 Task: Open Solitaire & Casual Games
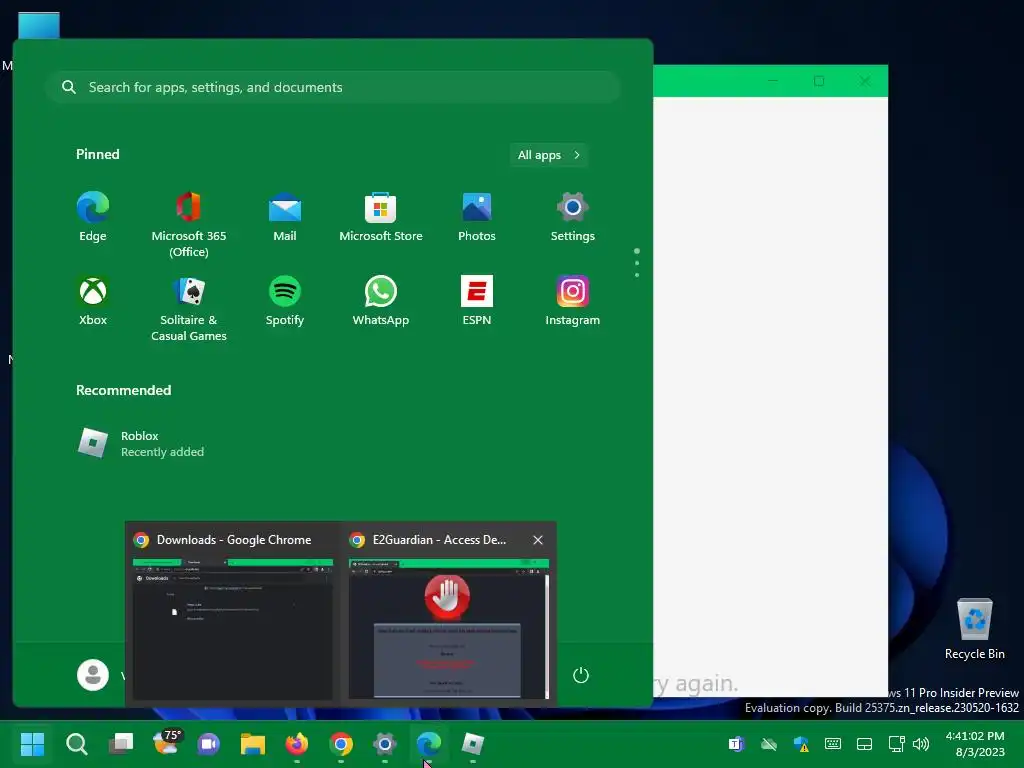point(189,309)
